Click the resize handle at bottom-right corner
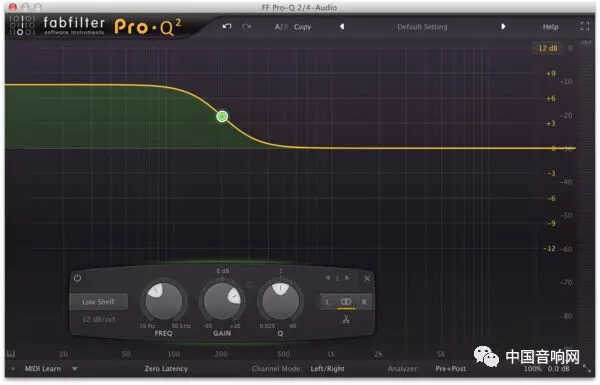Viewport: 600px width, 385px height. (x=587, y=369)
